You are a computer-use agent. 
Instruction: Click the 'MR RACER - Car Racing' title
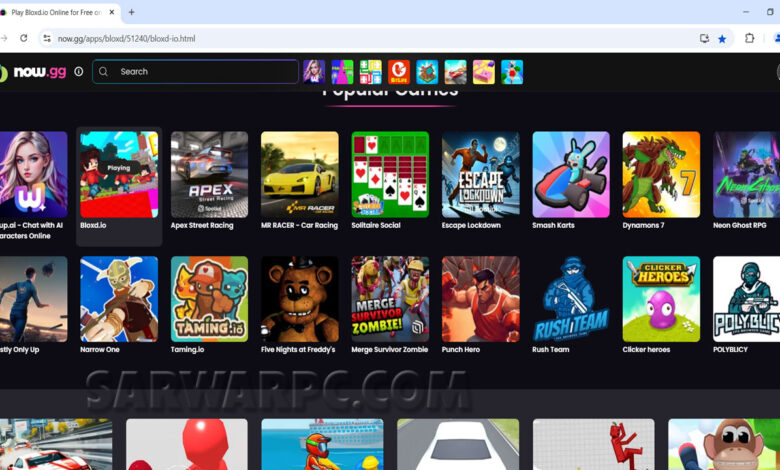point(299,225)
